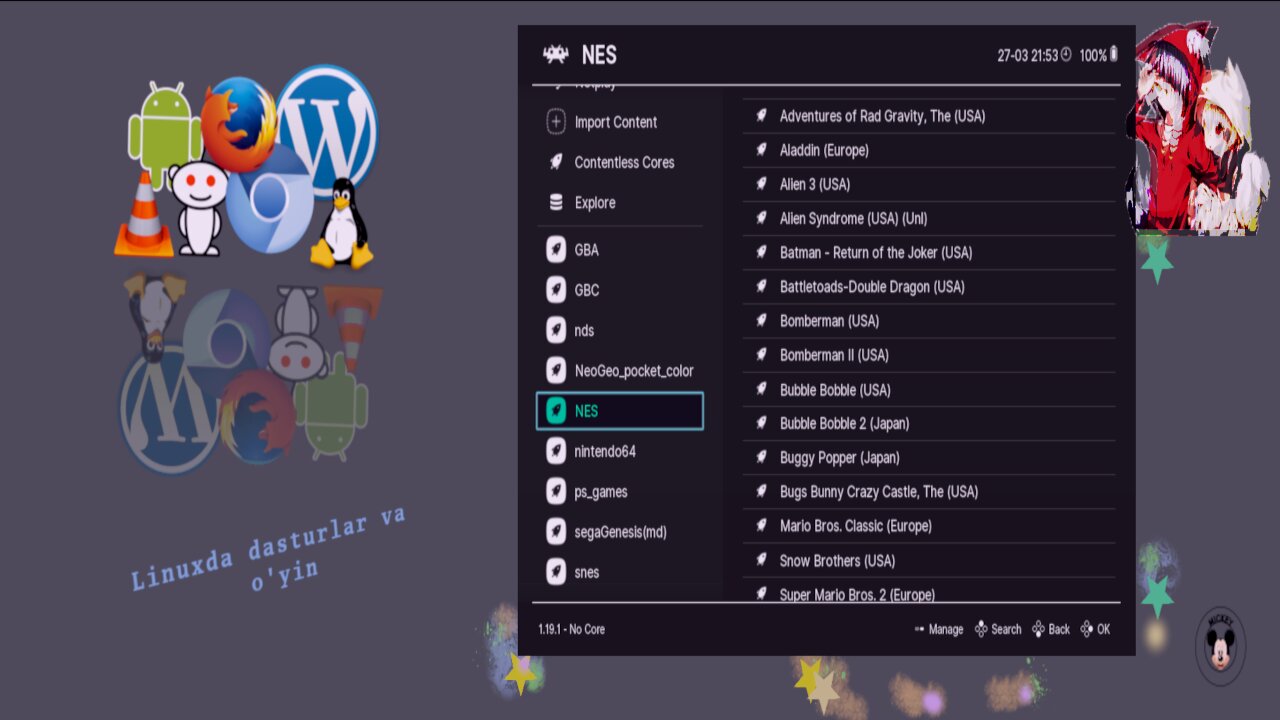Launch Bugs Bunny Crazy Castle, The (USA)
The height and width of the screenshot is (720, 1280).
pos(928,491)
